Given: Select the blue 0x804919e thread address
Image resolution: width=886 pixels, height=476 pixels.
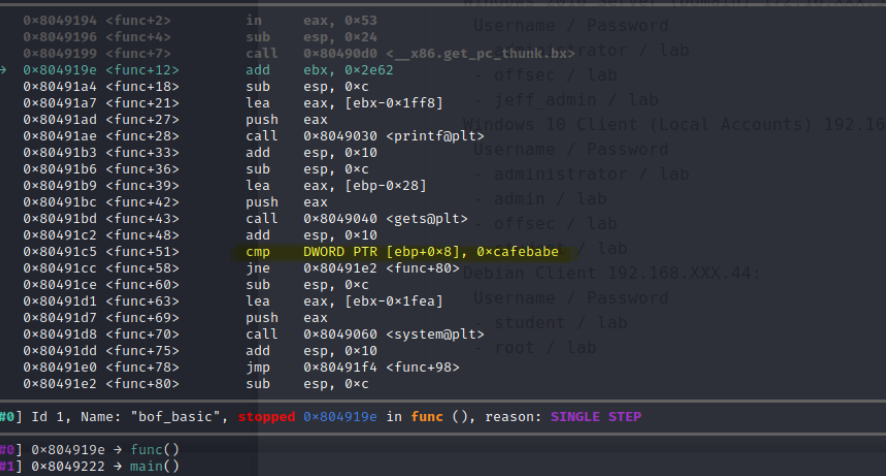Looking at the screenshot, I should 340,417.
